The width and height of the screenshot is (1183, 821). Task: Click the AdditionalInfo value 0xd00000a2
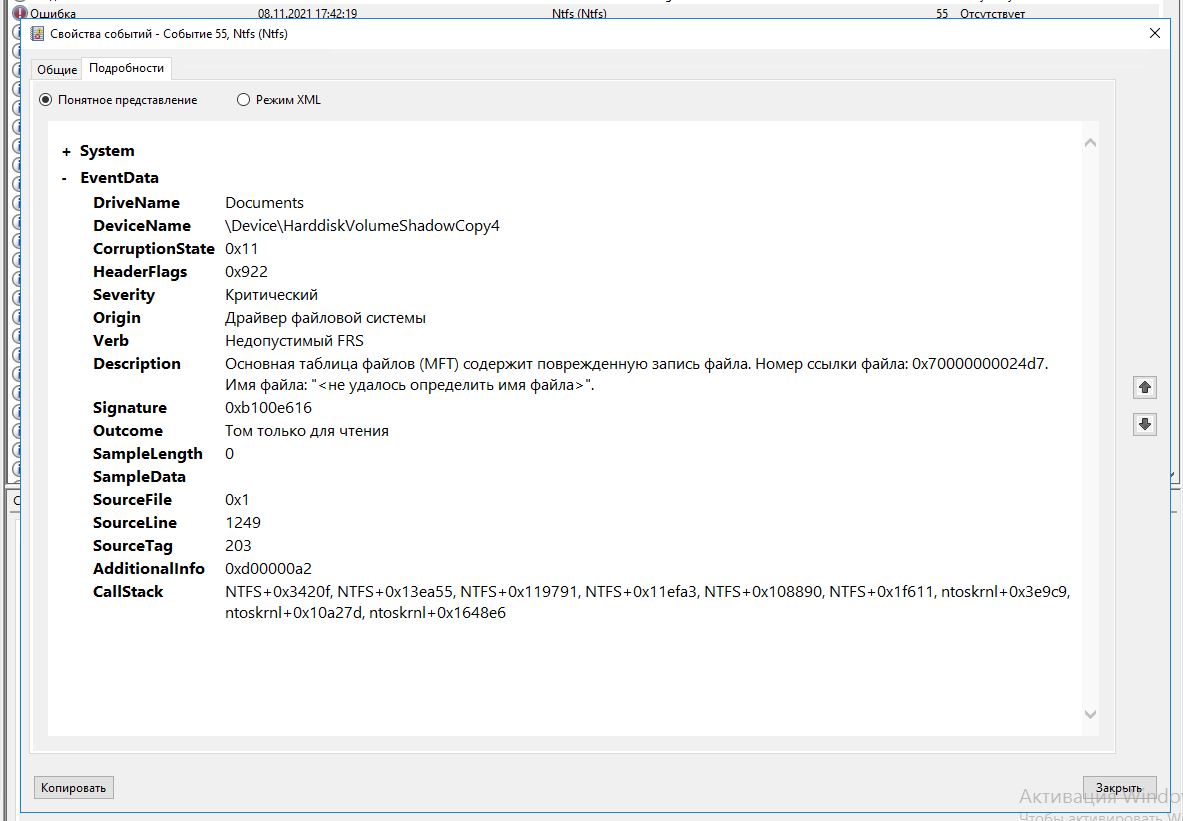coord(268,569)
